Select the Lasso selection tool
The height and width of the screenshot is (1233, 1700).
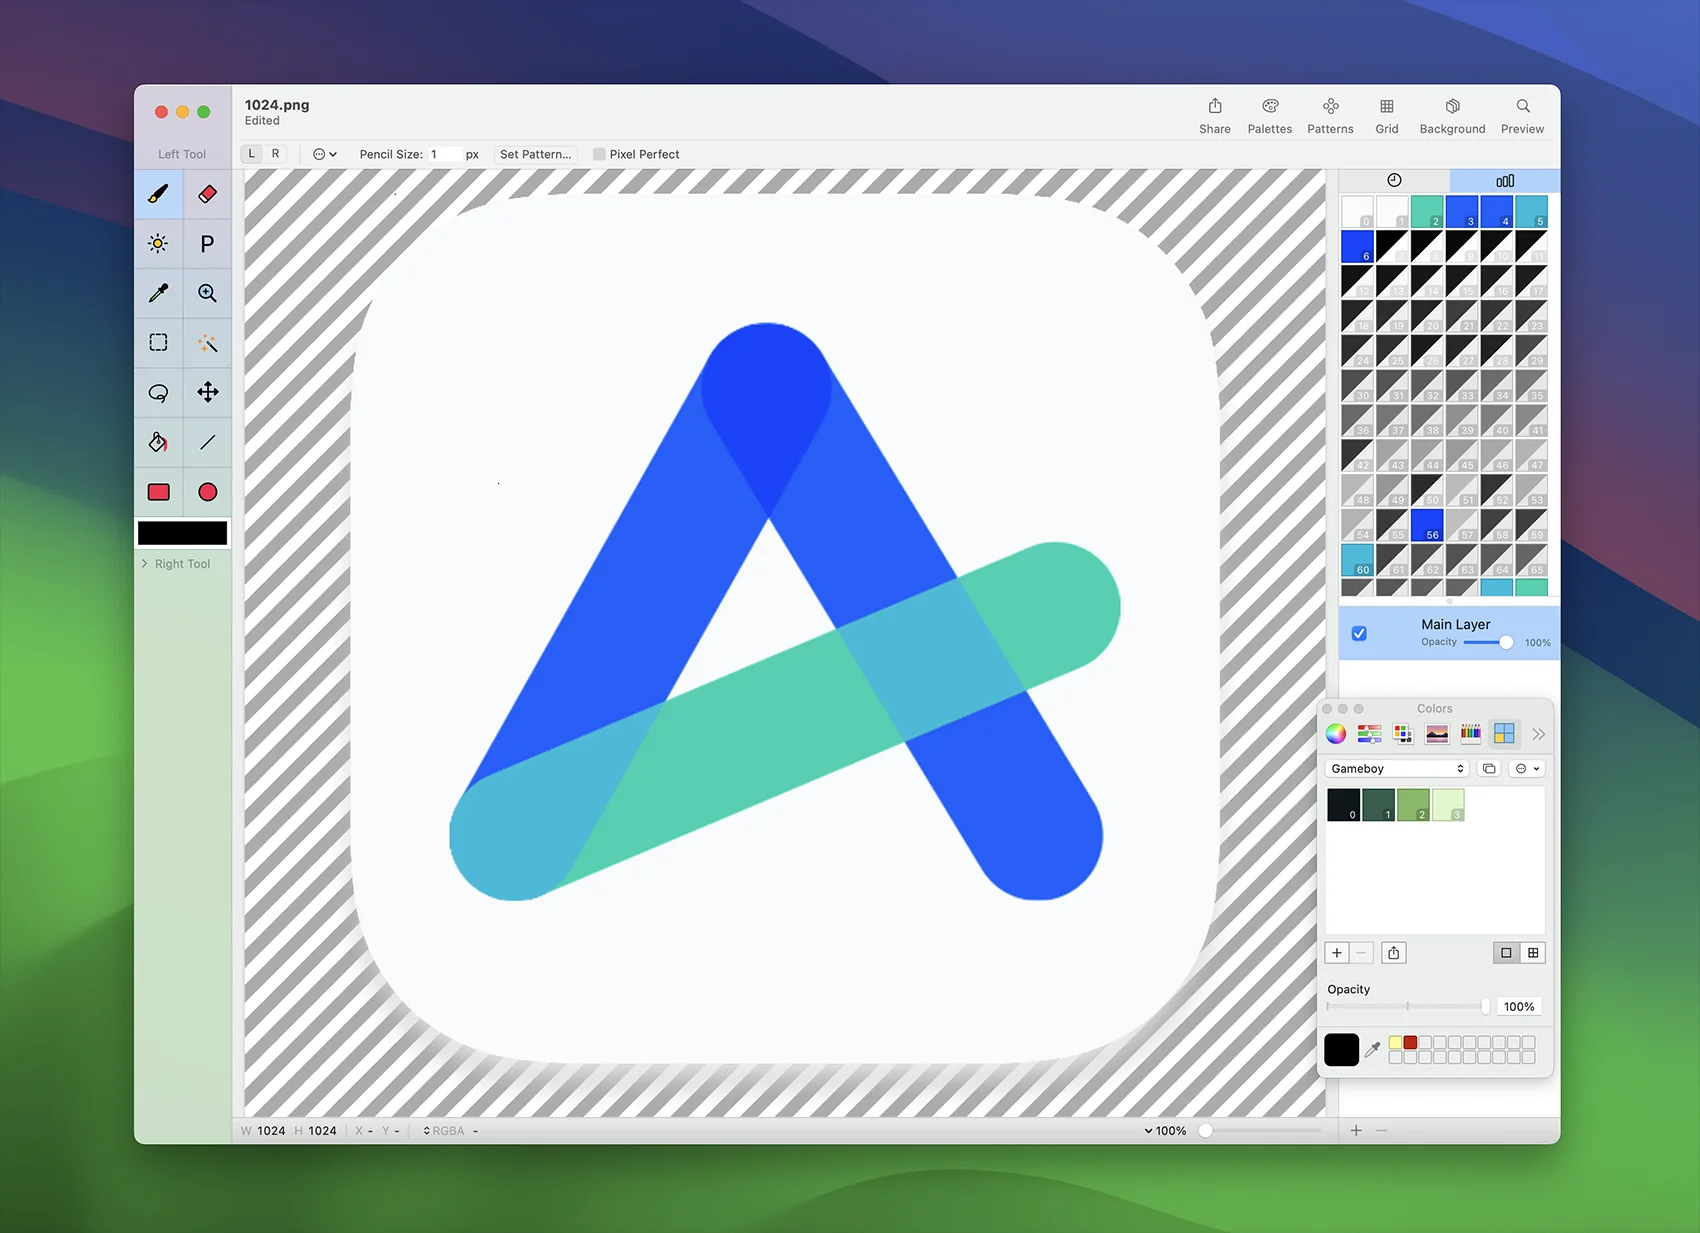pos(158,392)
